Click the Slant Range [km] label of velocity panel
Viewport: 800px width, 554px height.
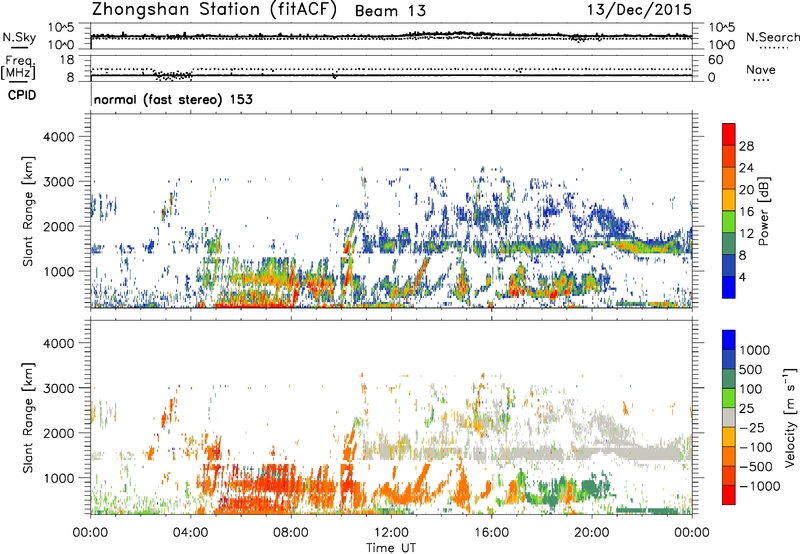[28, 418]
